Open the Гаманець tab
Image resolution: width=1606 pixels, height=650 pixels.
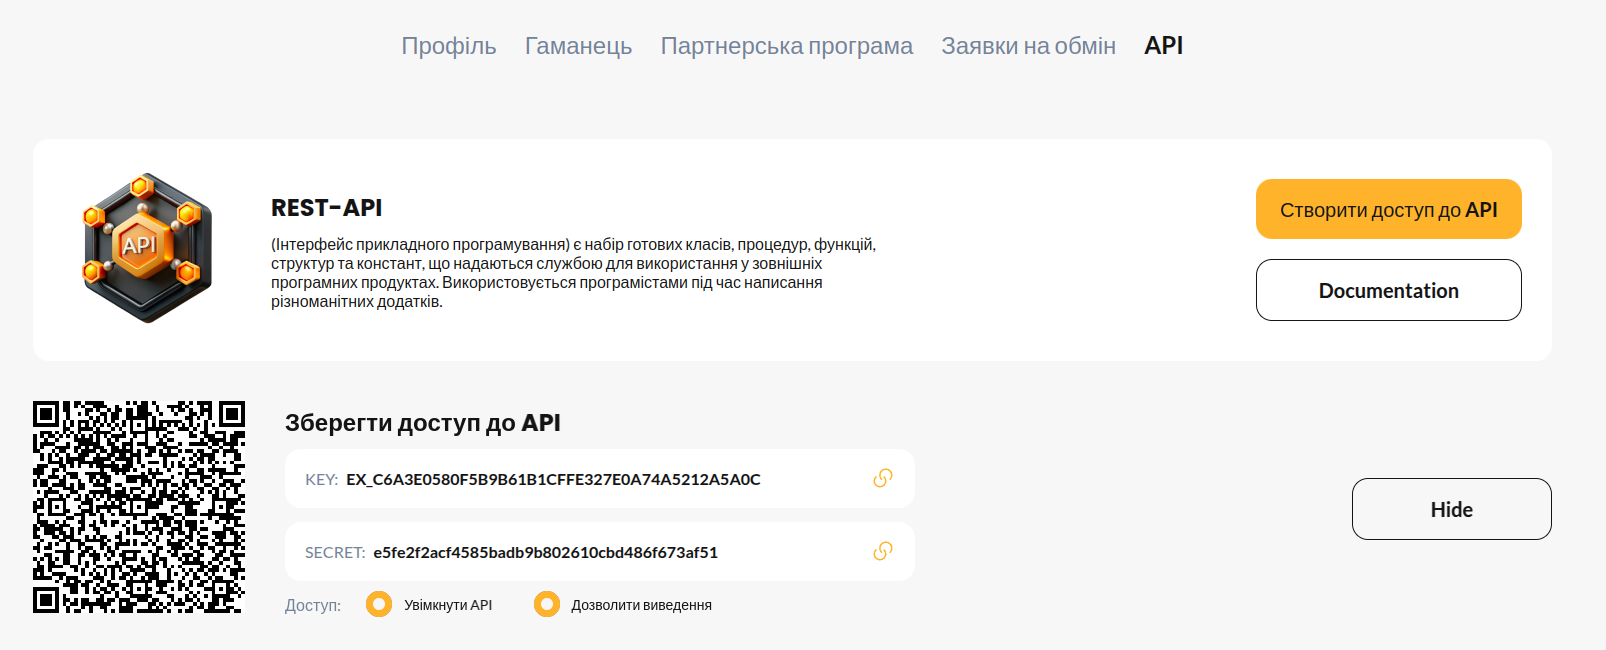coord(578,46)
